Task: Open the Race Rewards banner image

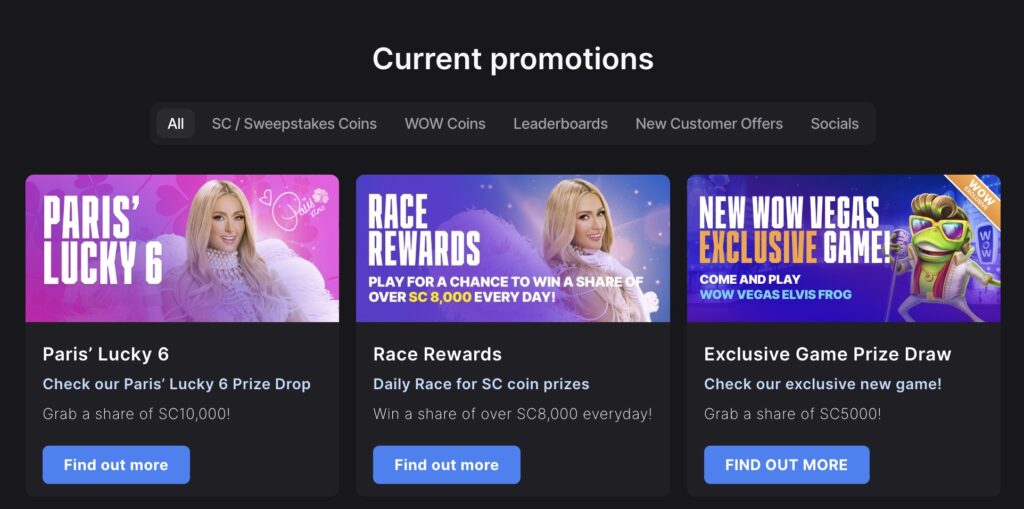Action: [512, 248]
